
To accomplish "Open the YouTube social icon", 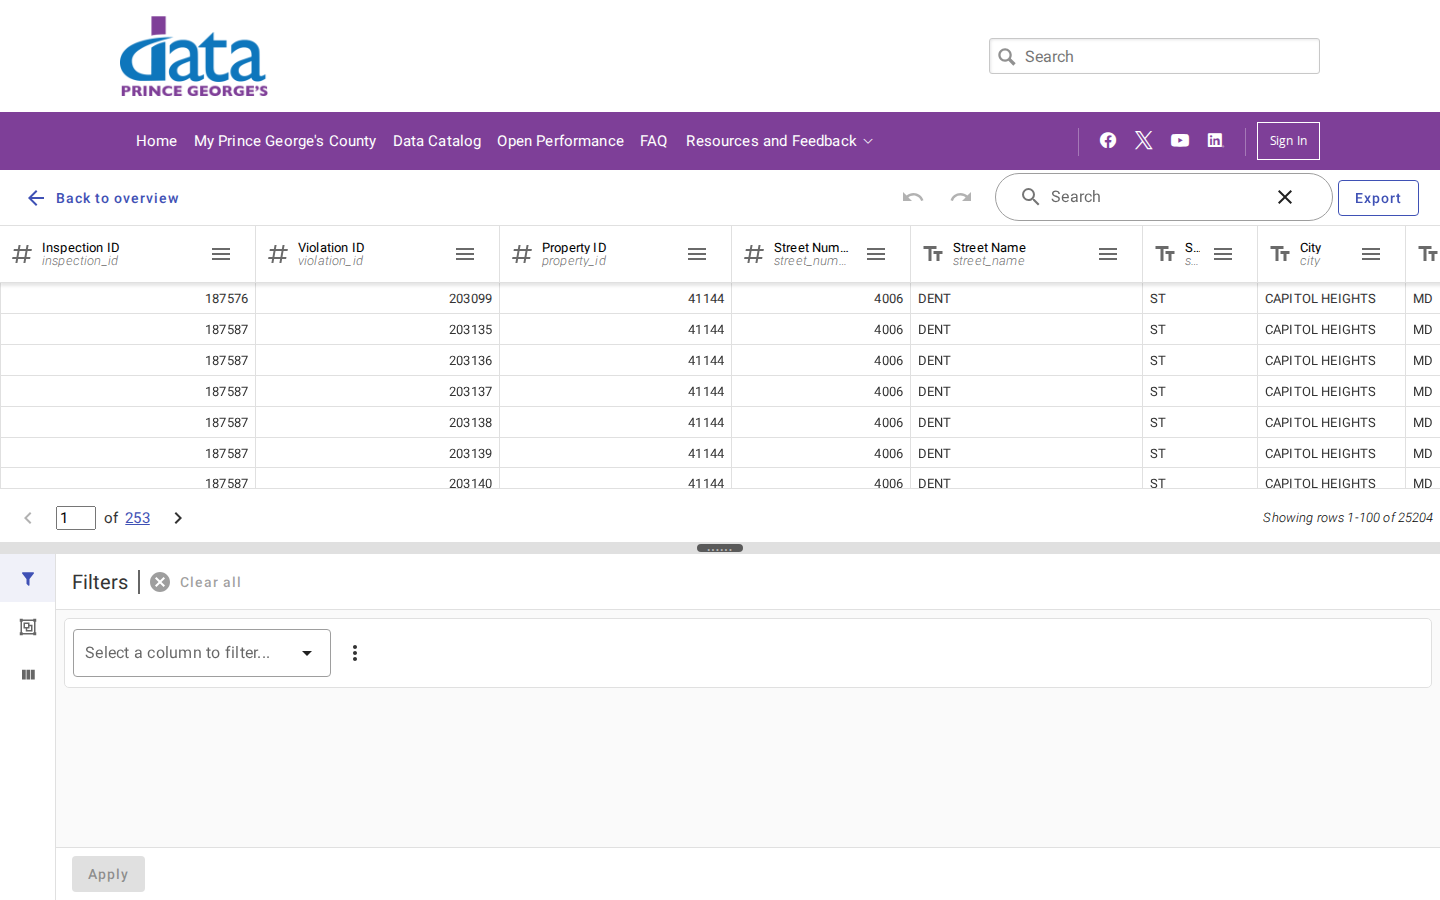I will 1180,140.
